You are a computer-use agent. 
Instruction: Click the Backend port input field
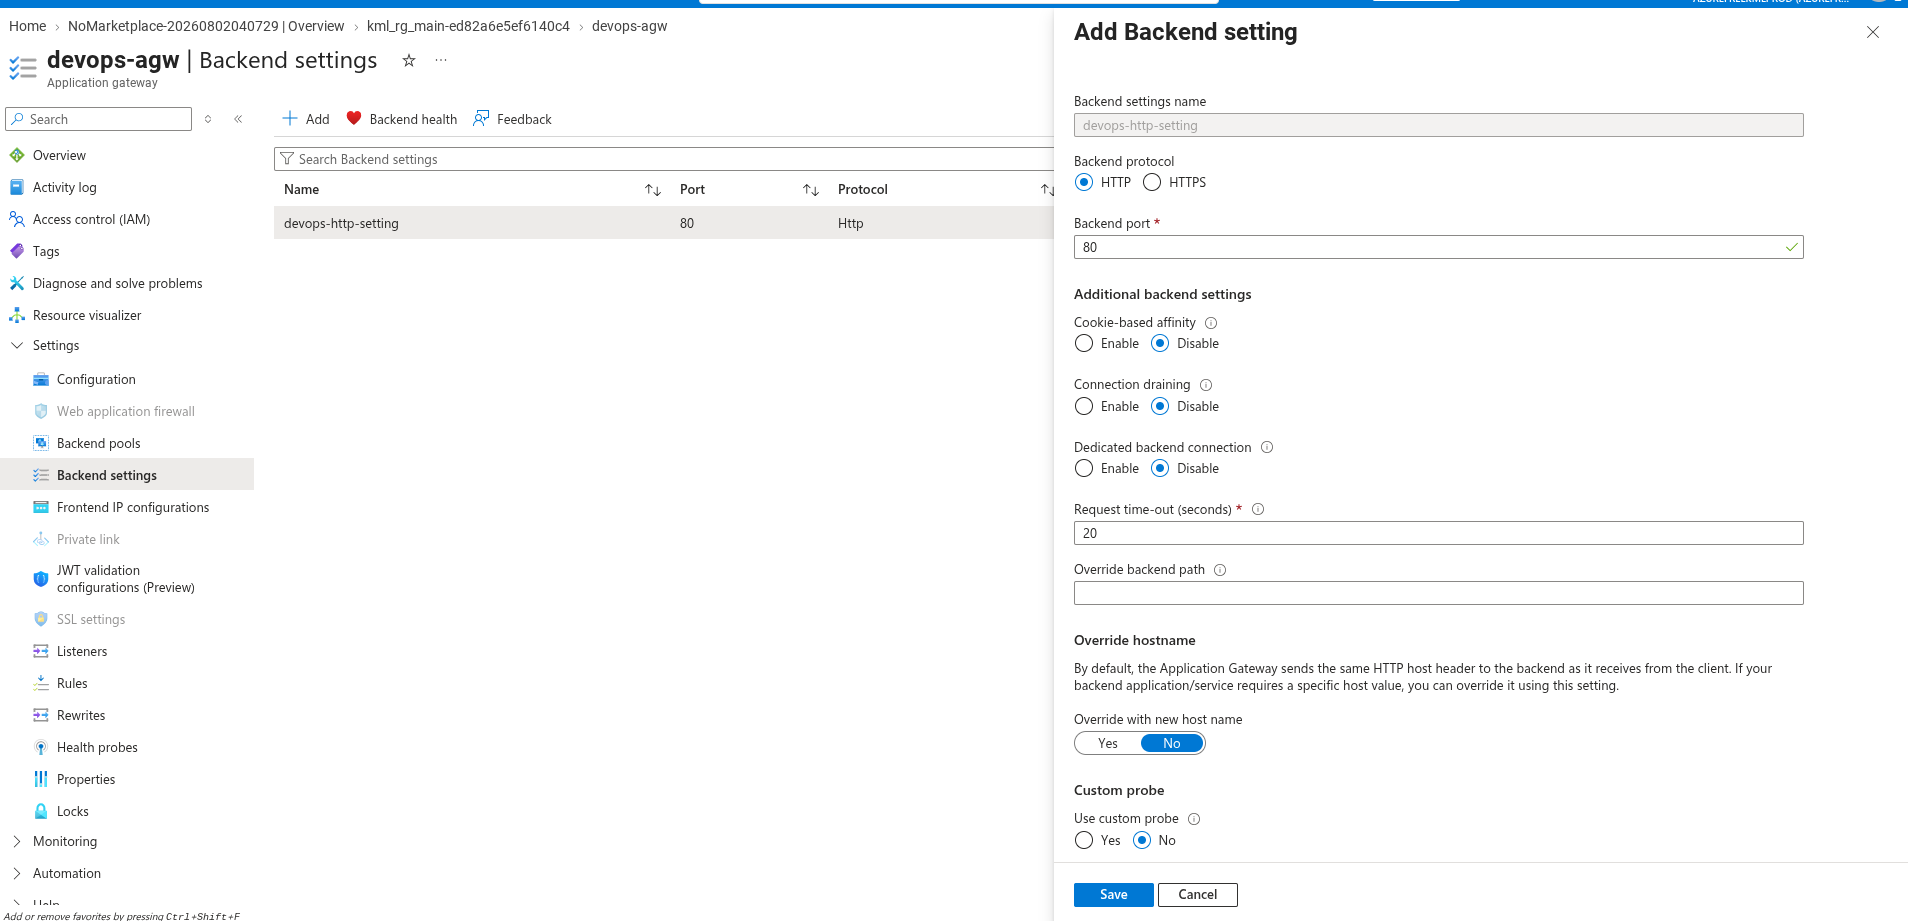pyautogui.click(x=1438, y=247)
